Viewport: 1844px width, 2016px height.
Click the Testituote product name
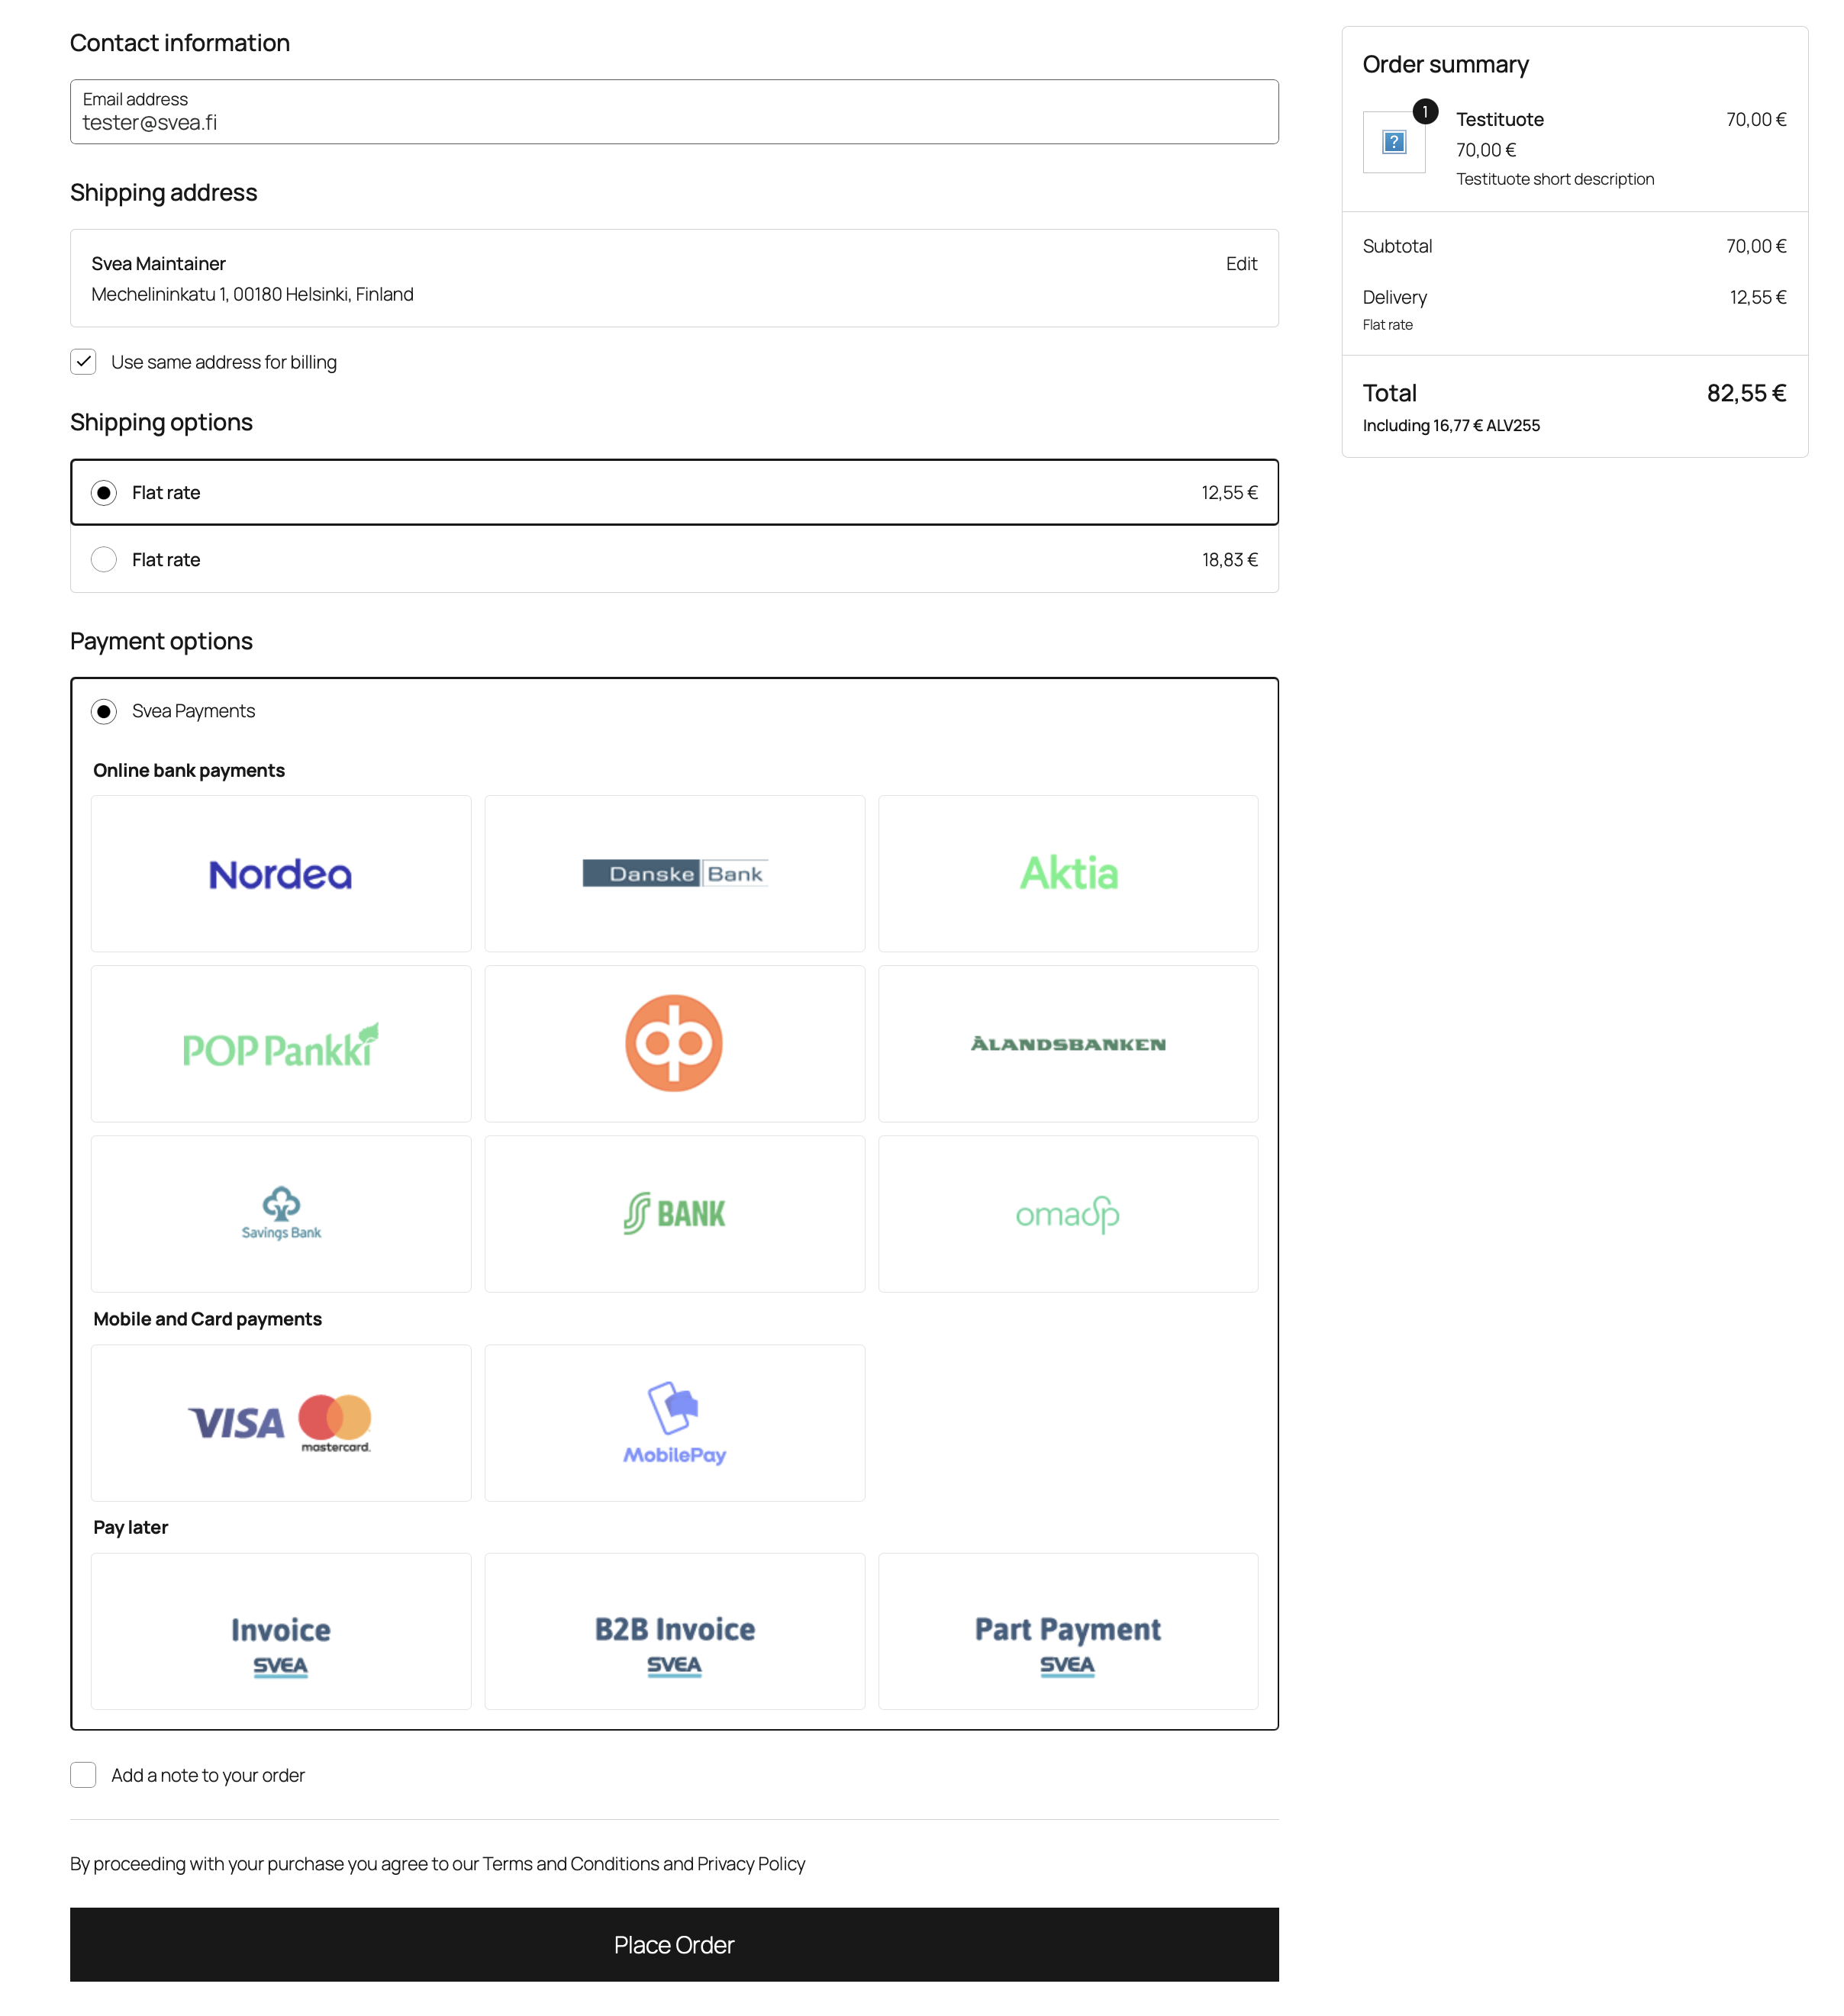[1500, 120]
